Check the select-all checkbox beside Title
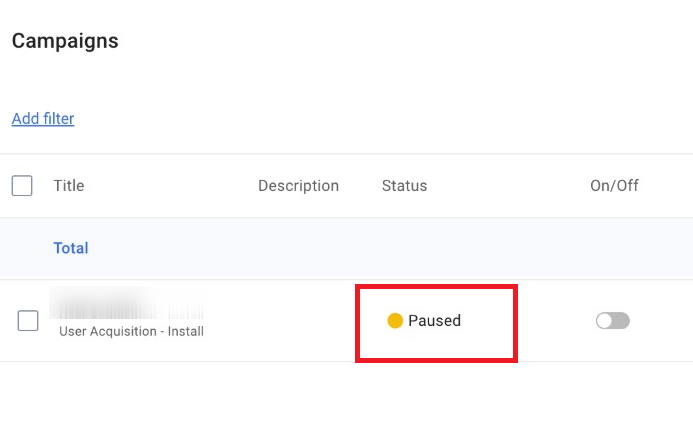 [x=22, y=186]
